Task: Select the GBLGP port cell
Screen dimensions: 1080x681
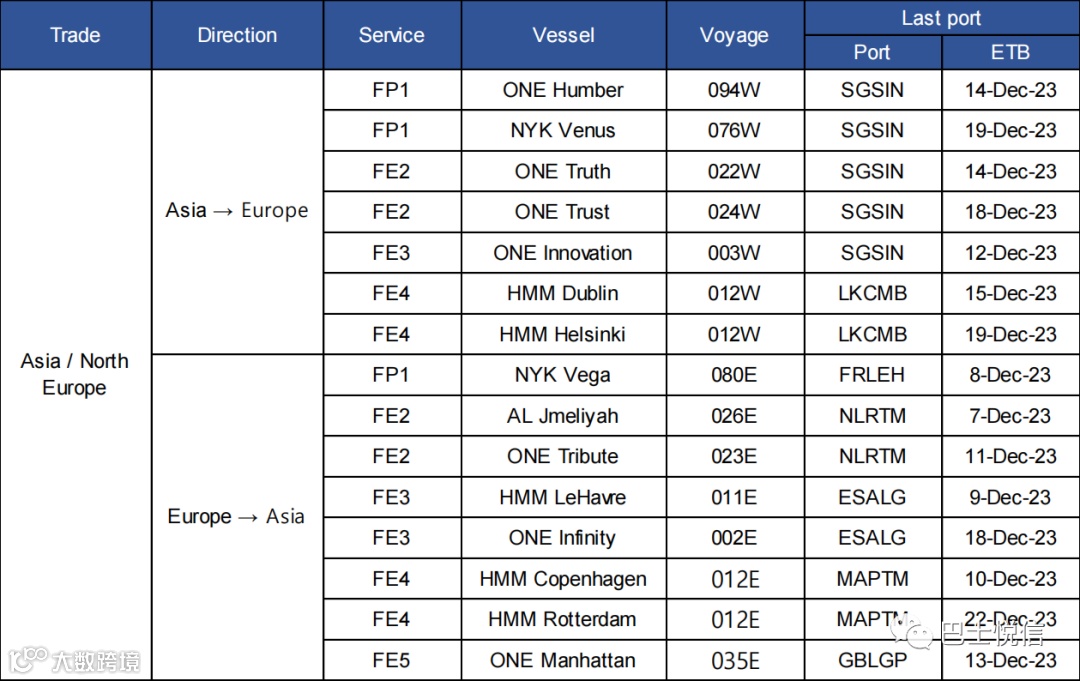Action: (x=873, y=660)
